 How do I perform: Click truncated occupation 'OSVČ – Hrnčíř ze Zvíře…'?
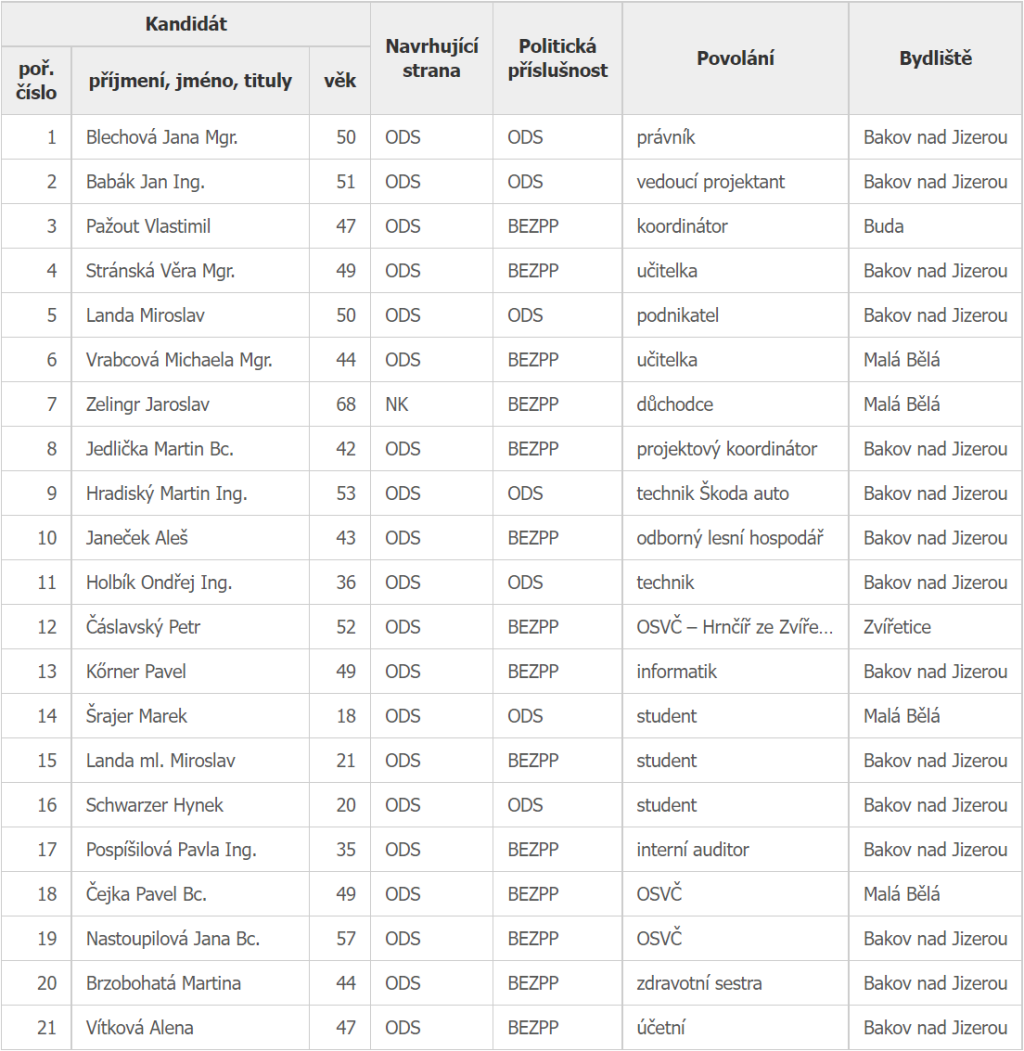pyautogui.click(x=735, y=627)
